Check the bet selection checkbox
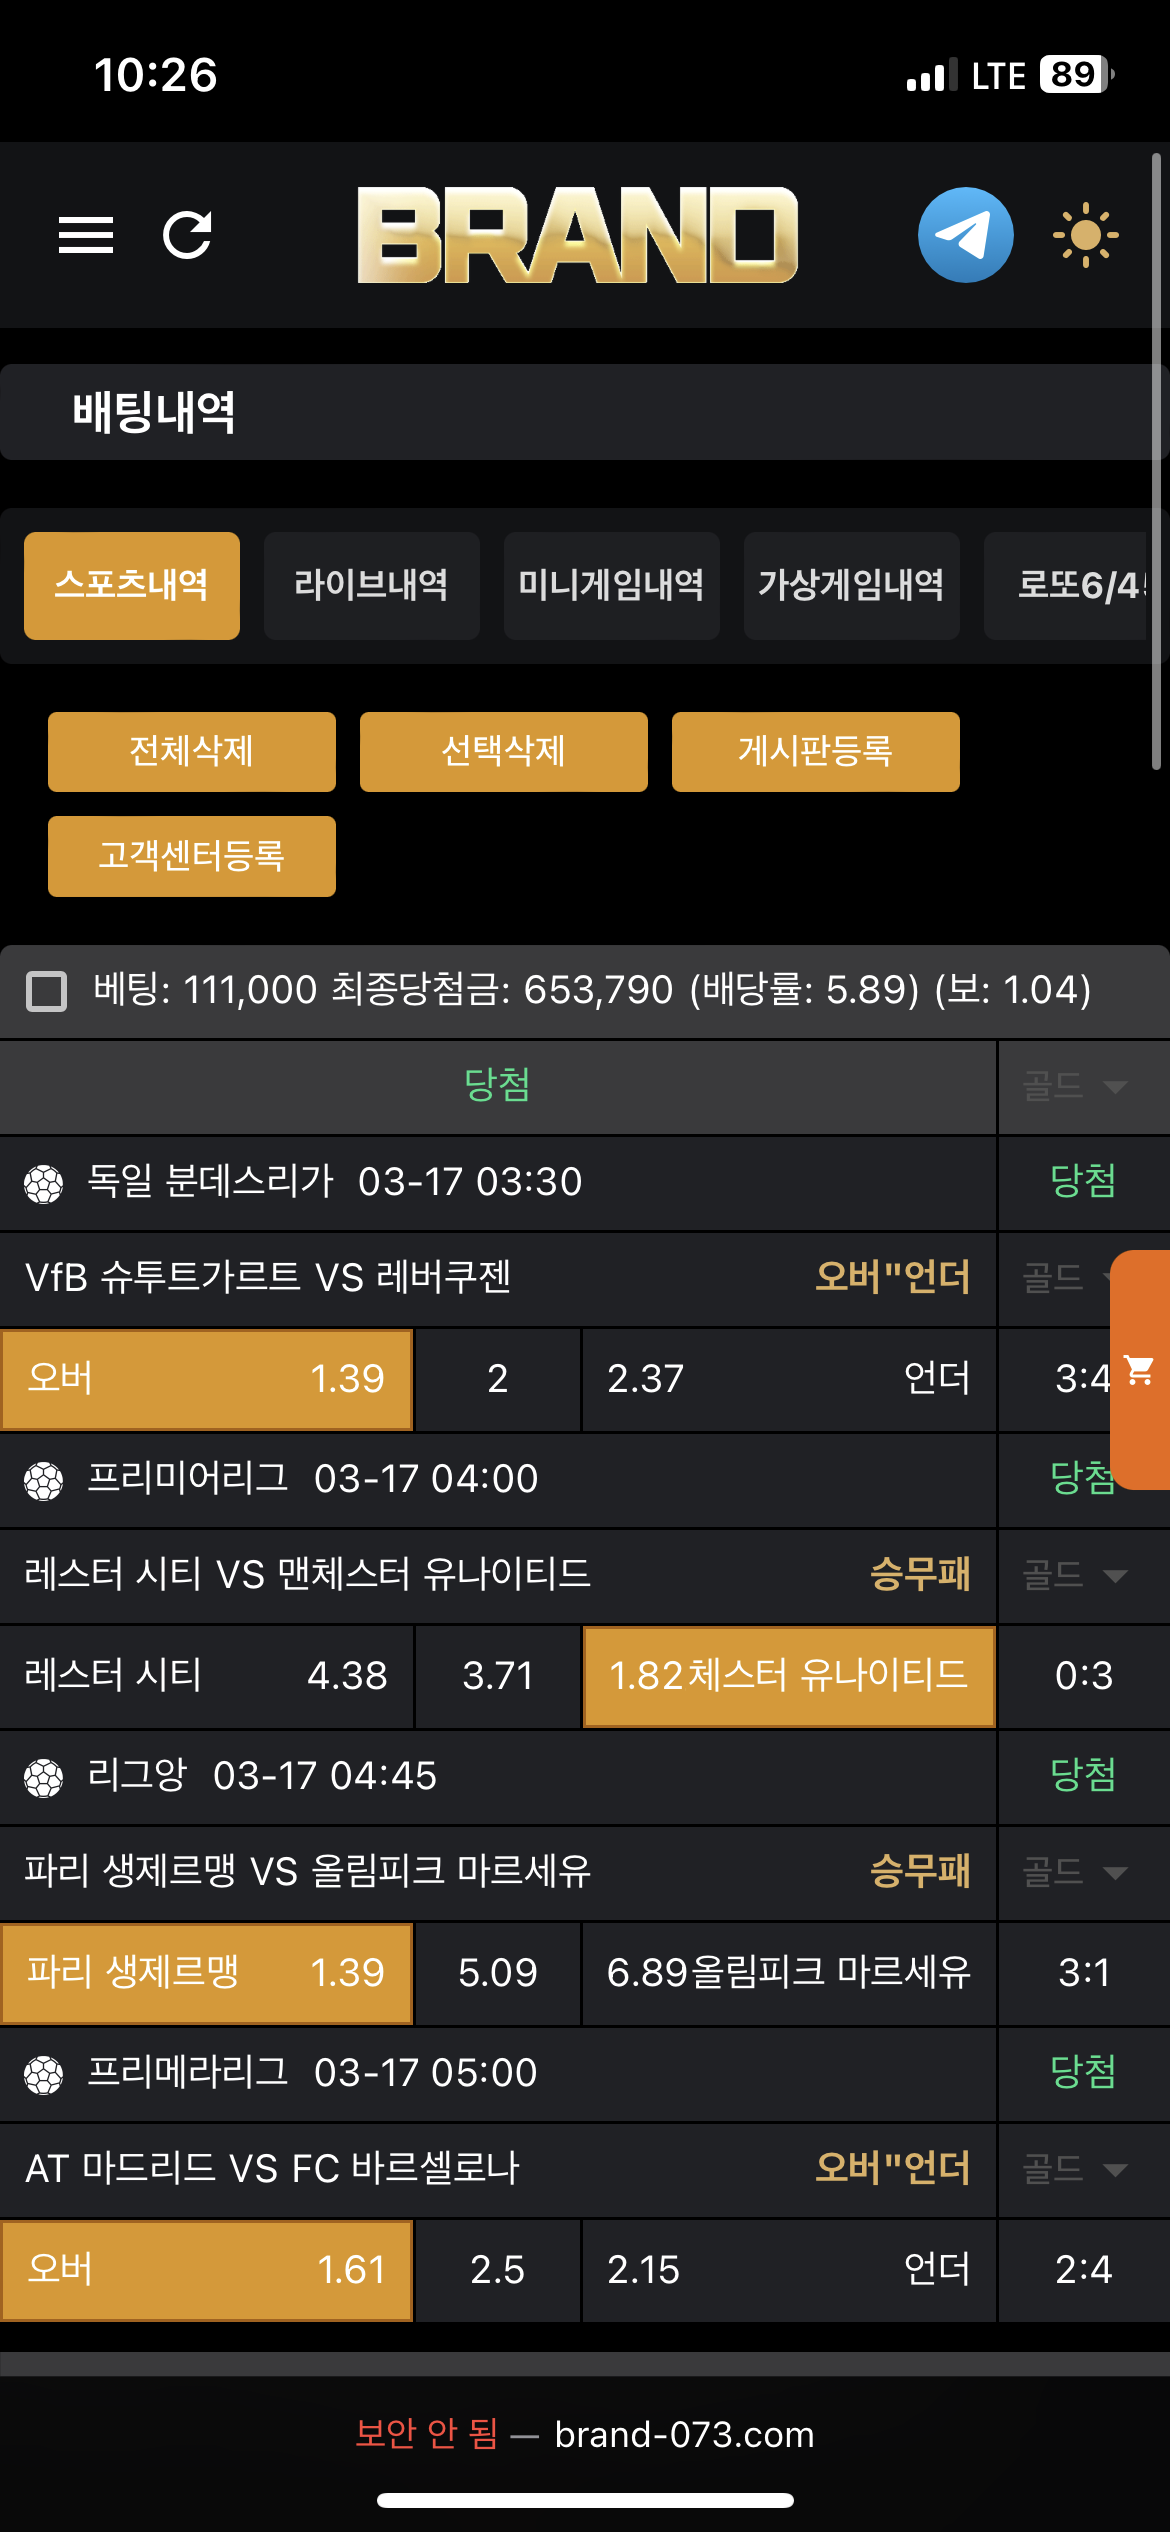The height and width of the screenshot is (2532, 1170). point(46,991)
